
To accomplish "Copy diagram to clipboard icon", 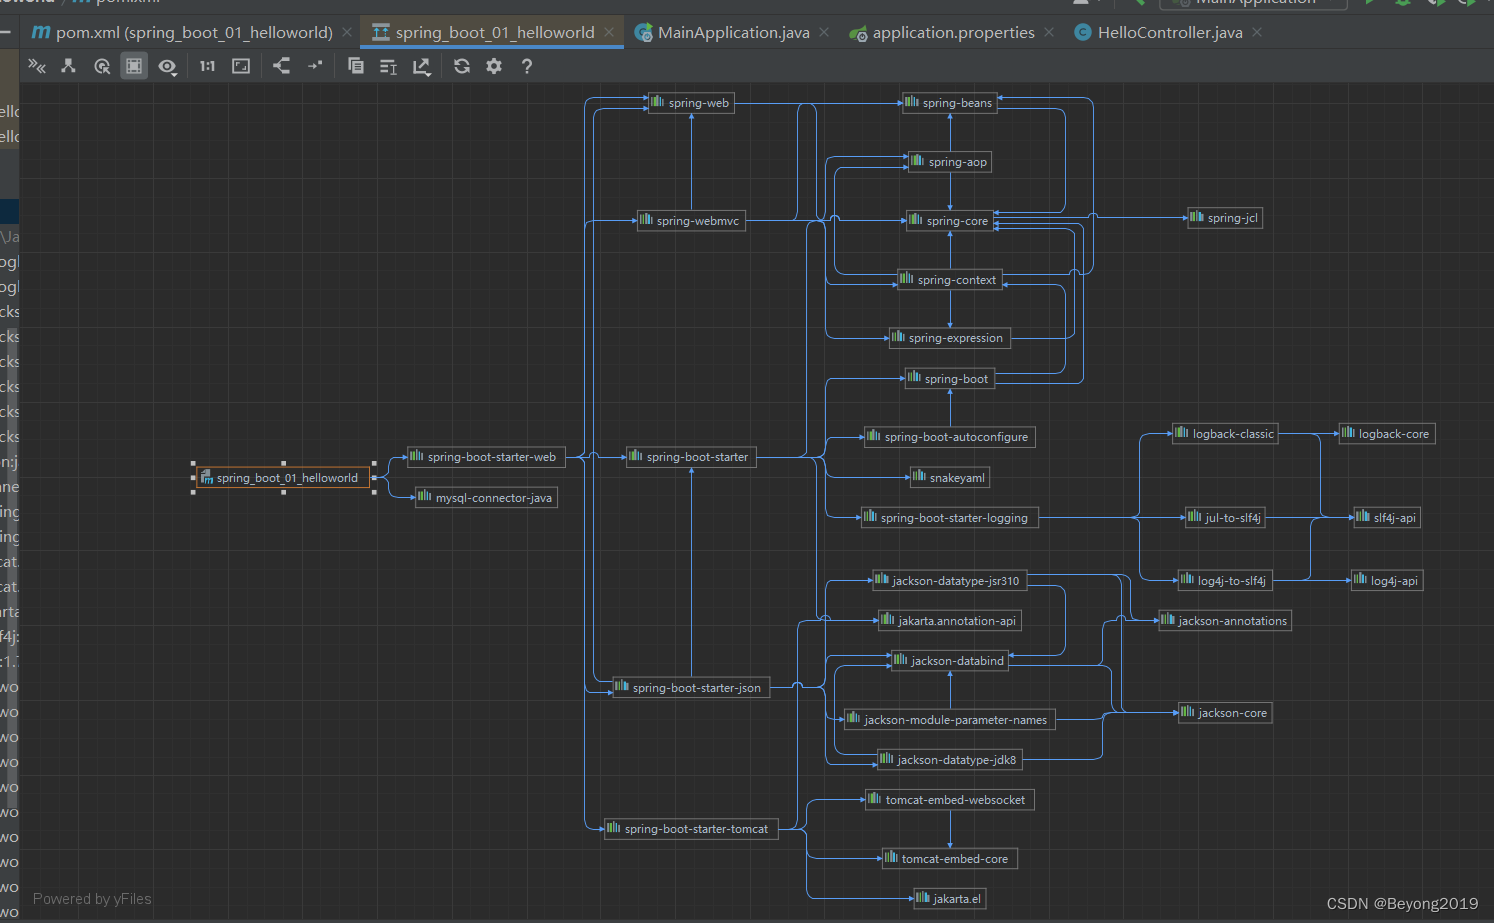I will pyautogui.click(x=355, y=66).
